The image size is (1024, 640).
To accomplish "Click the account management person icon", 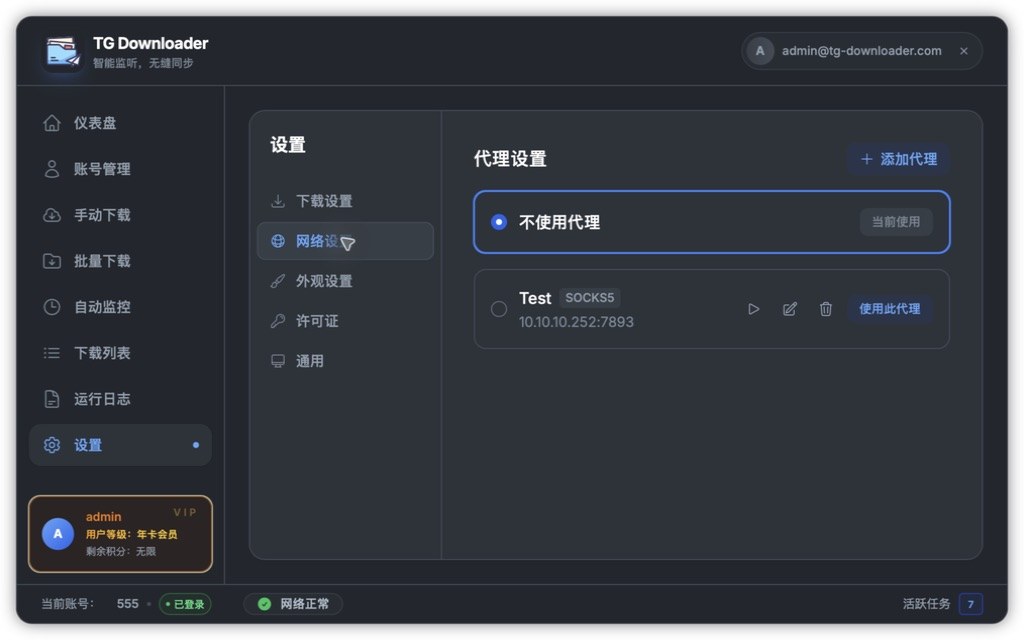I will tap(52, 169).
